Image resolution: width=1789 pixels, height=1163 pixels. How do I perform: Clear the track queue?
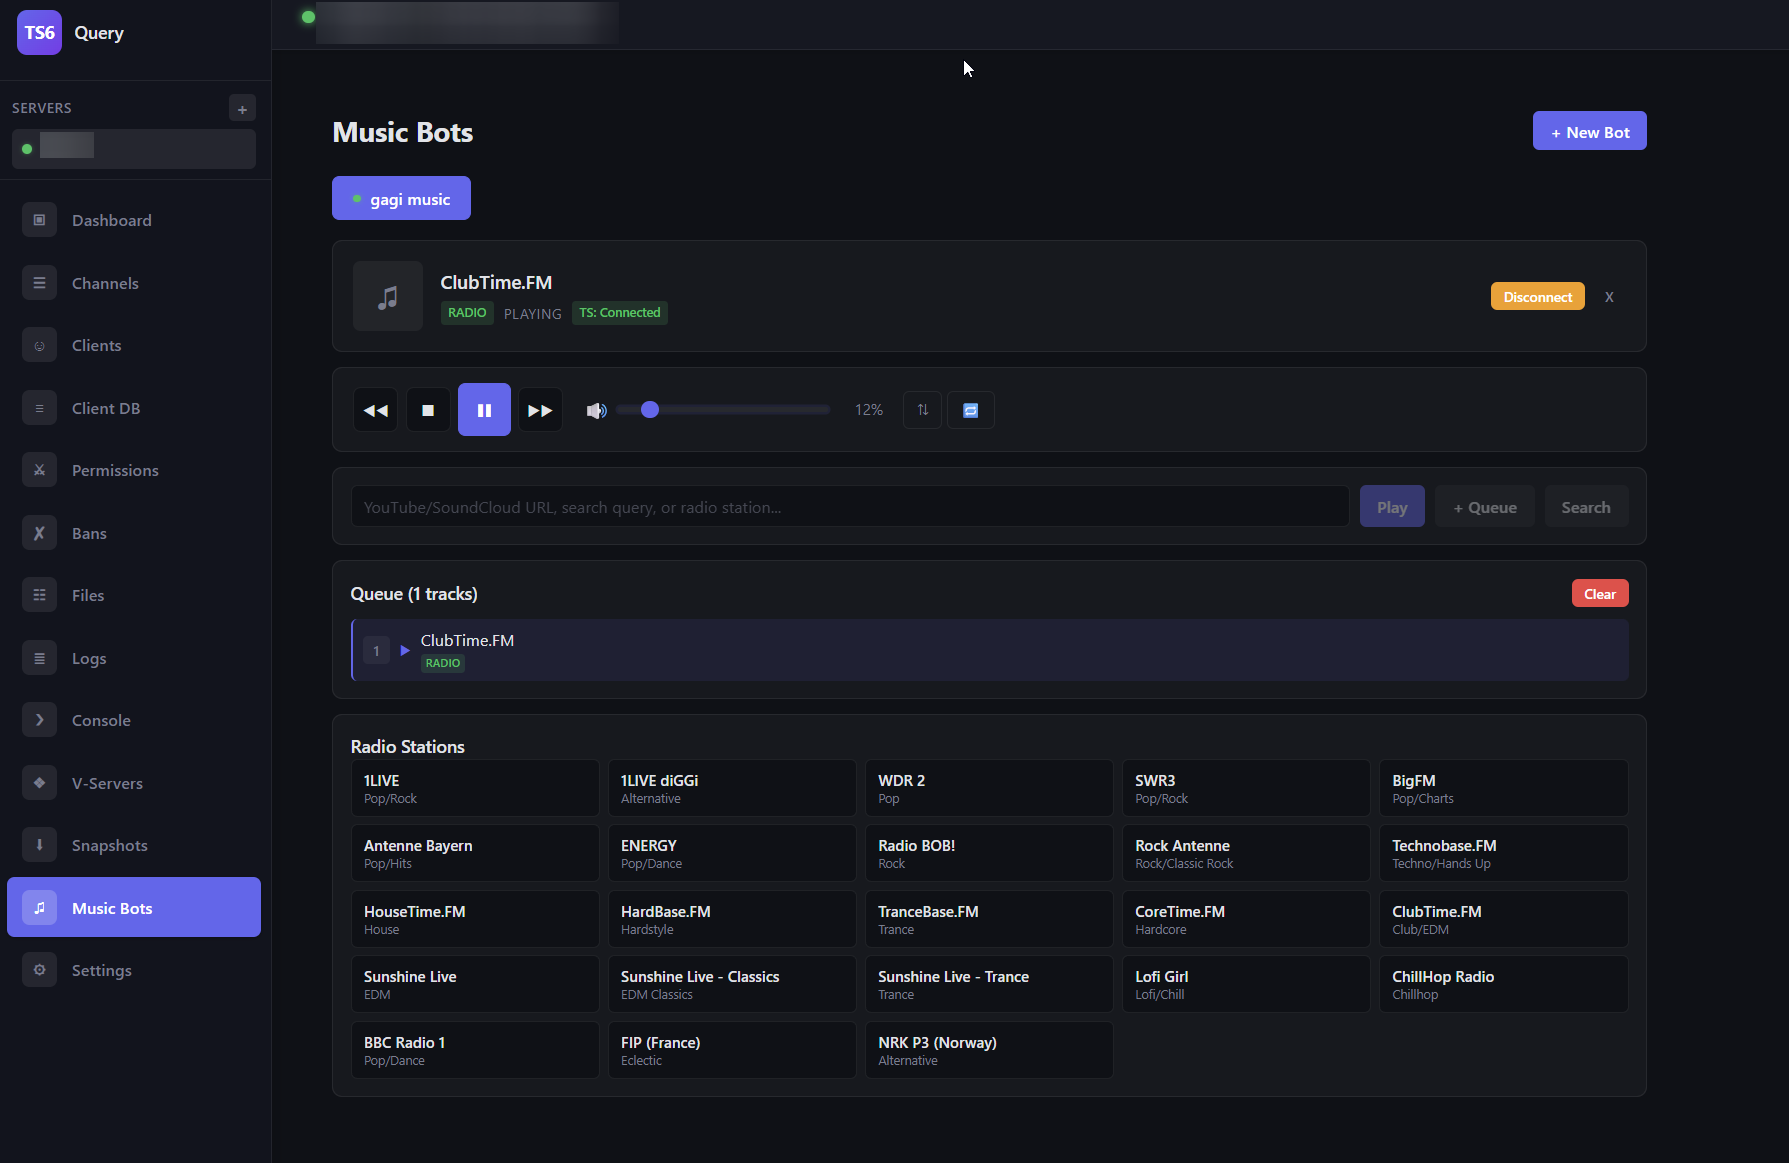click(1599, 594)
